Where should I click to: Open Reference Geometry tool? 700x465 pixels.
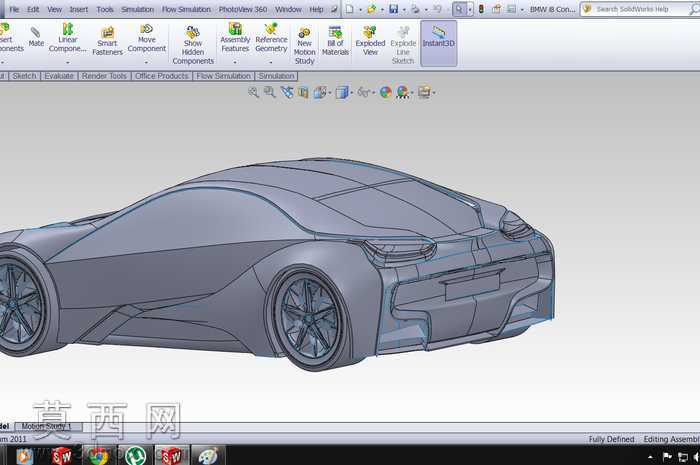coord(271,37)
